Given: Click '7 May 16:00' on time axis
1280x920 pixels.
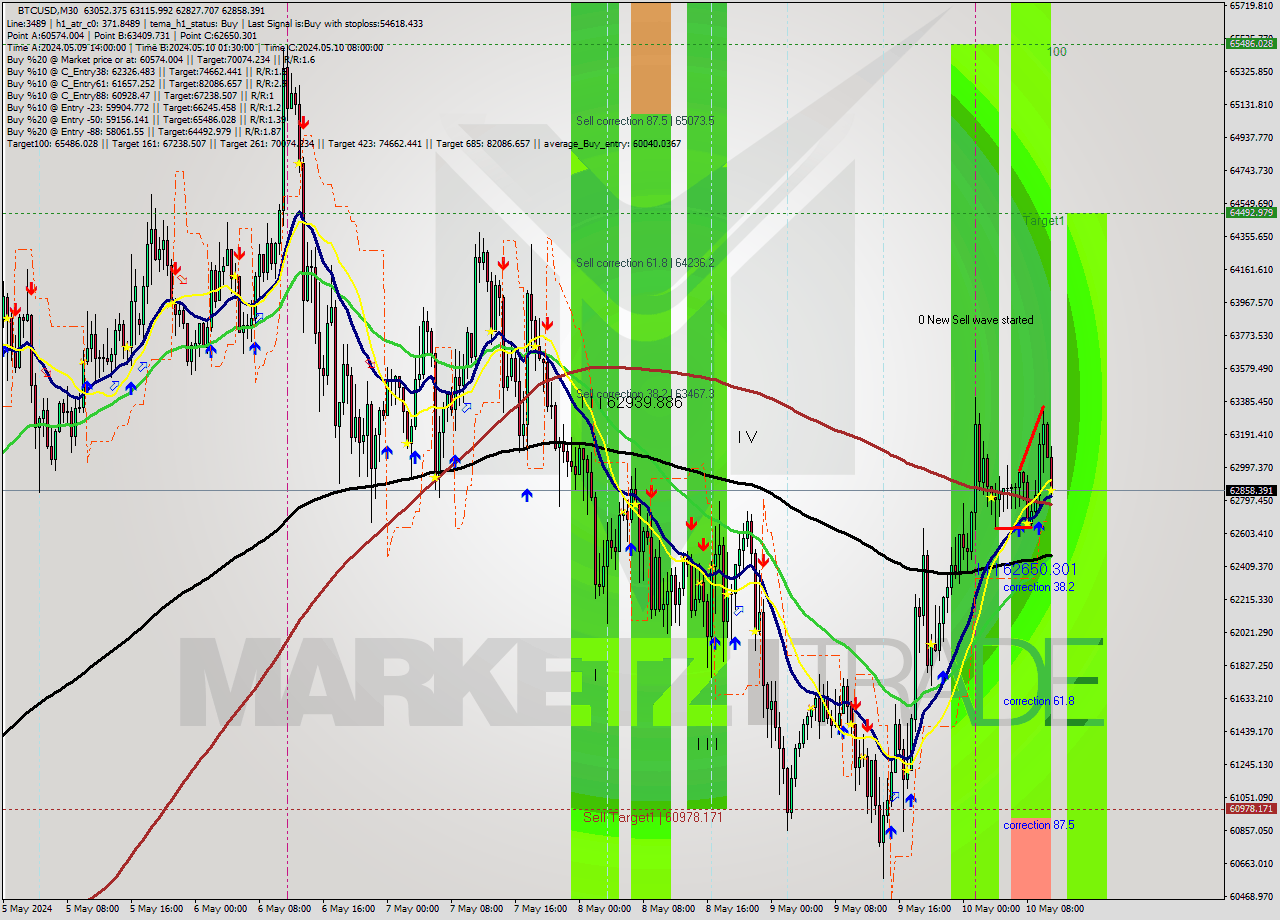Looking at the screenshot, I should pos(542,909).
